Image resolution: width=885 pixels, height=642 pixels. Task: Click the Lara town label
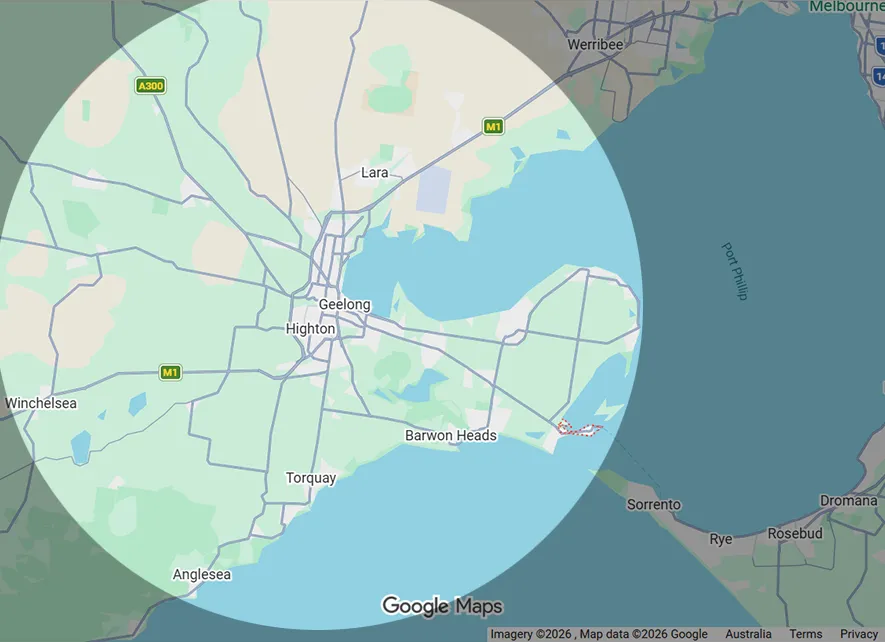375,173
